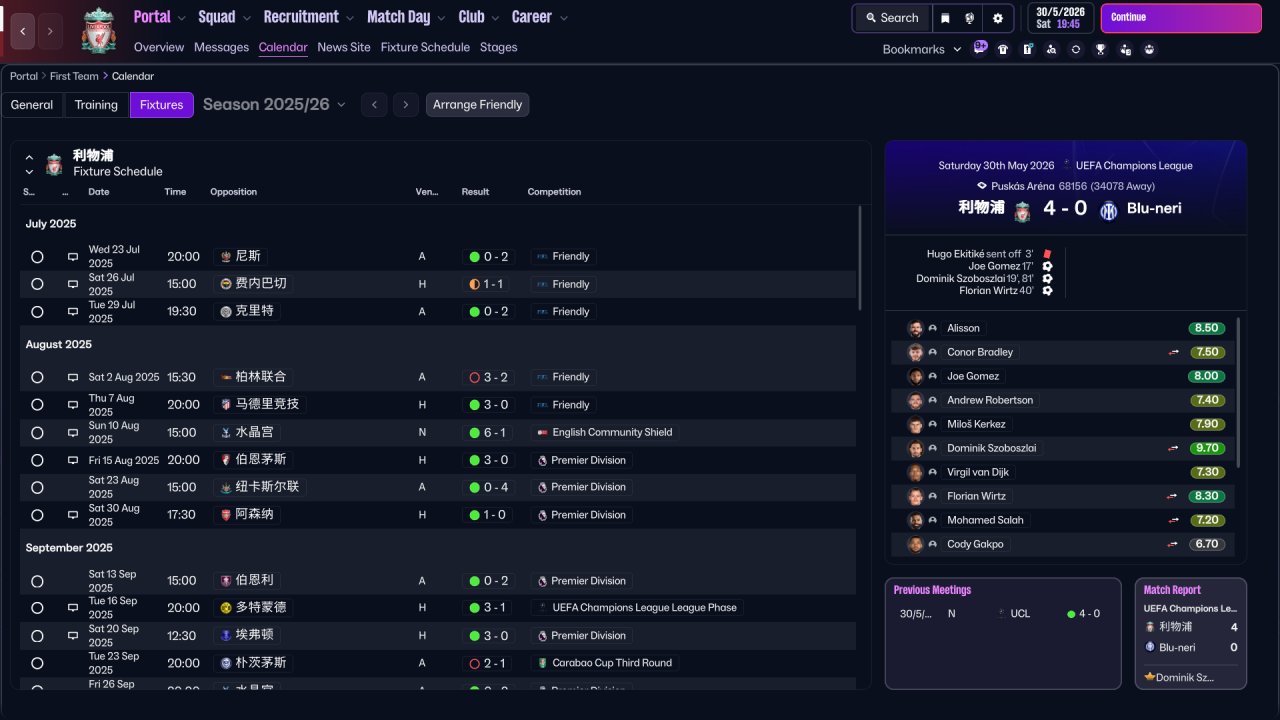The height and width of the screenshot is (720, 1280).
Task: Open the 9+ notifications shortcut icon
Action: [x=980, y=47]
